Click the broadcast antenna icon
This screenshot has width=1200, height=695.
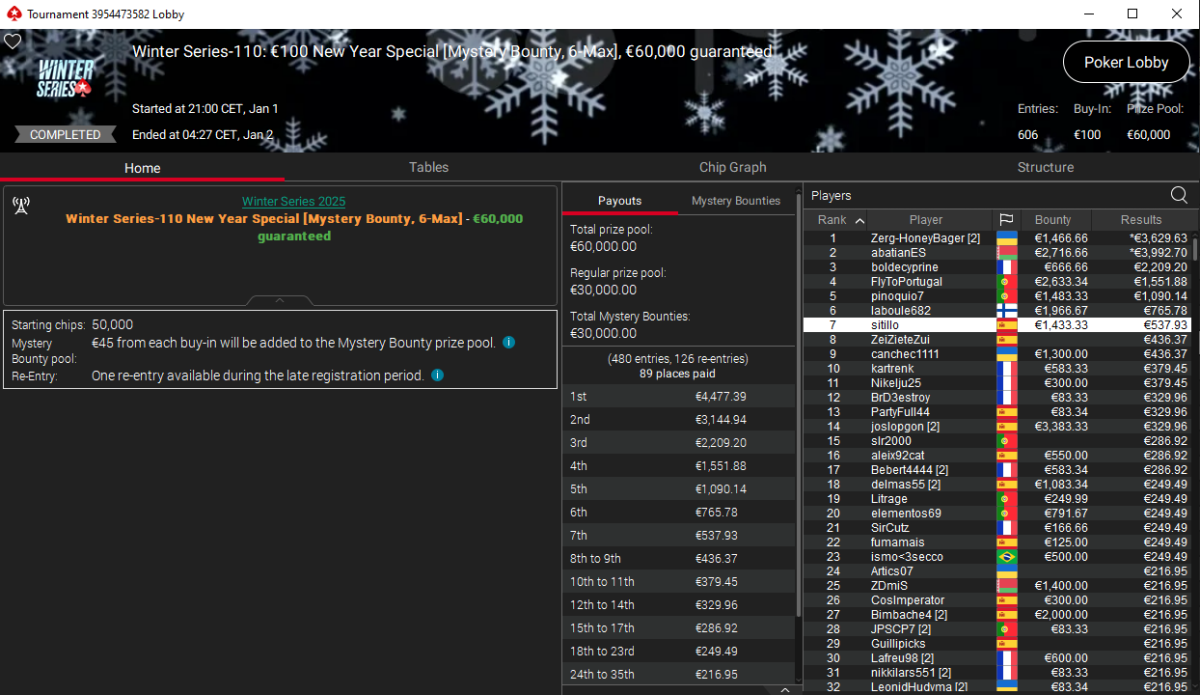tap(21, 206)
